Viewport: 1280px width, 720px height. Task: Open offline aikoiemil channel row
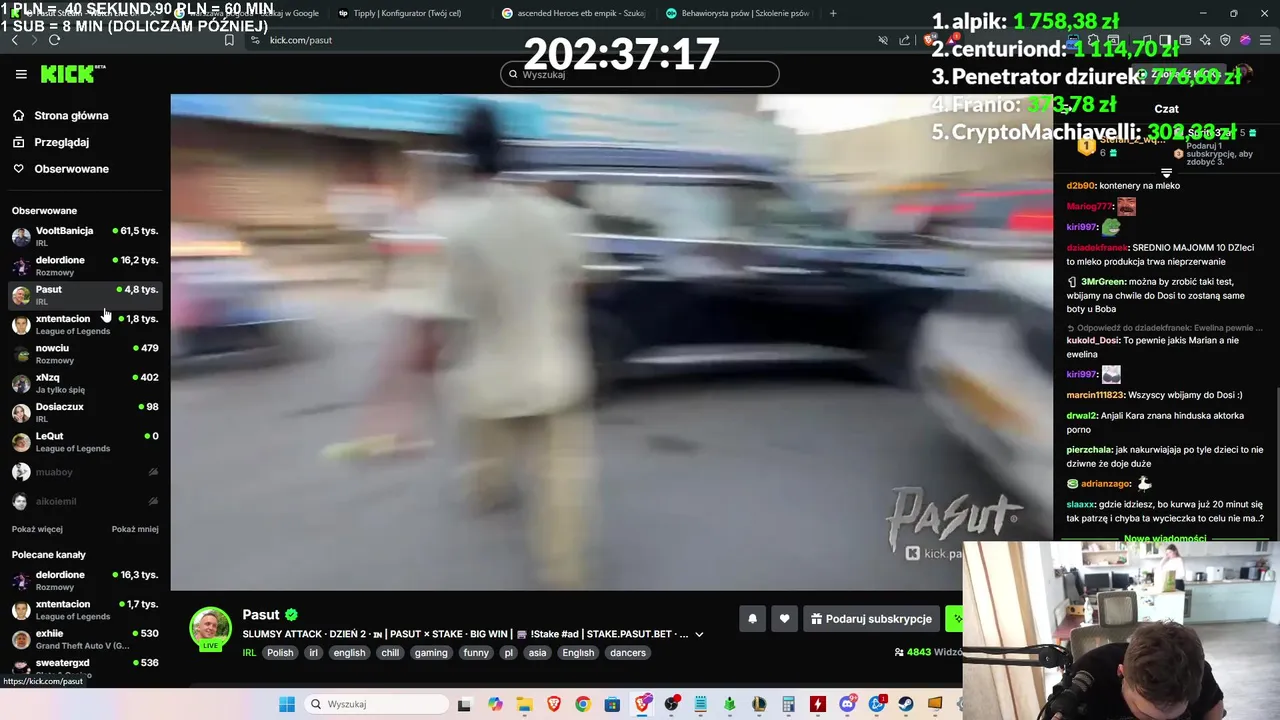85,501
